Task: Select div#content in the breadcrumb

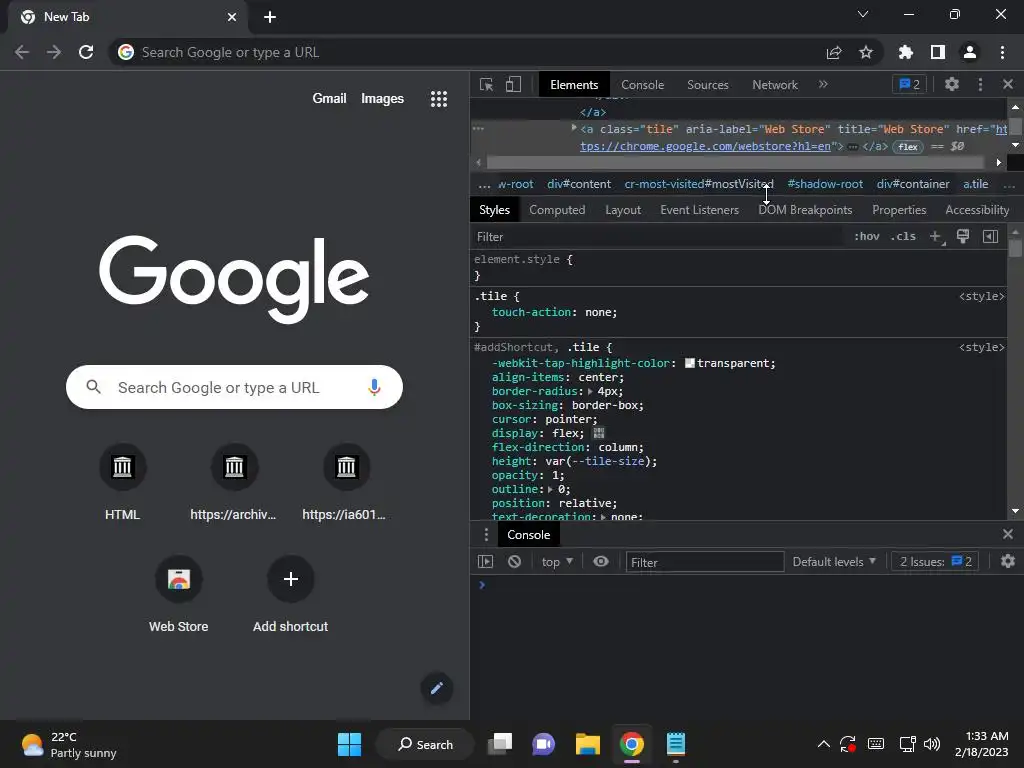Action: [x=579, y=184]
